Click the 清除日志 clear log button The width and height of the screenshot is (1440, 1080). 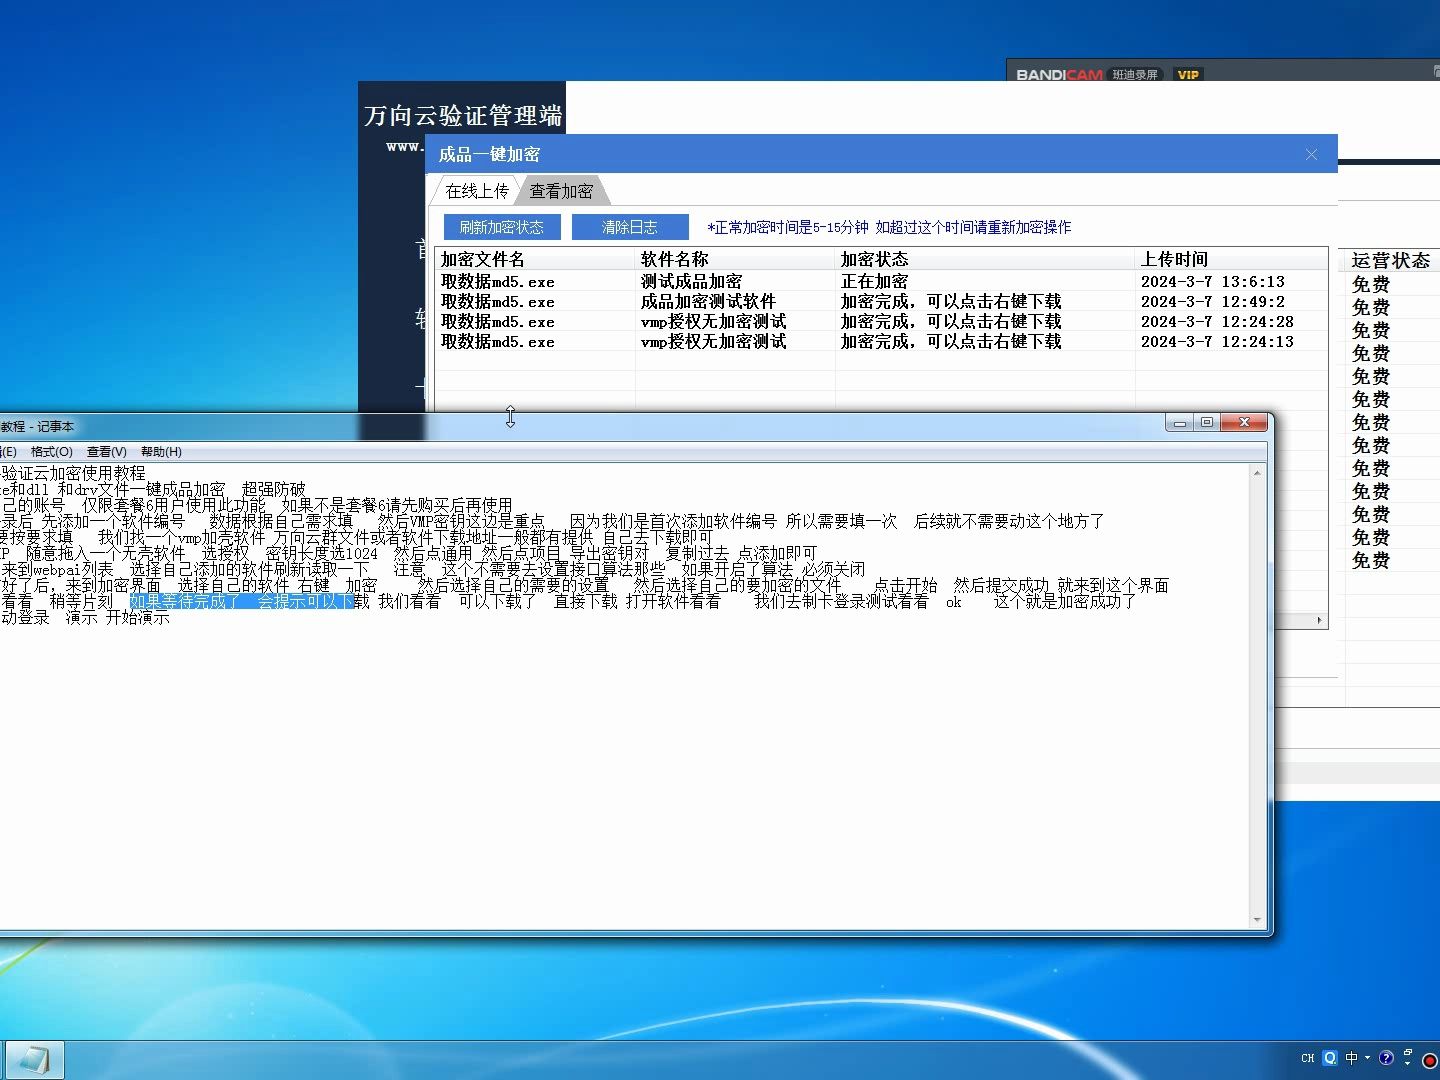pos(630,227)
